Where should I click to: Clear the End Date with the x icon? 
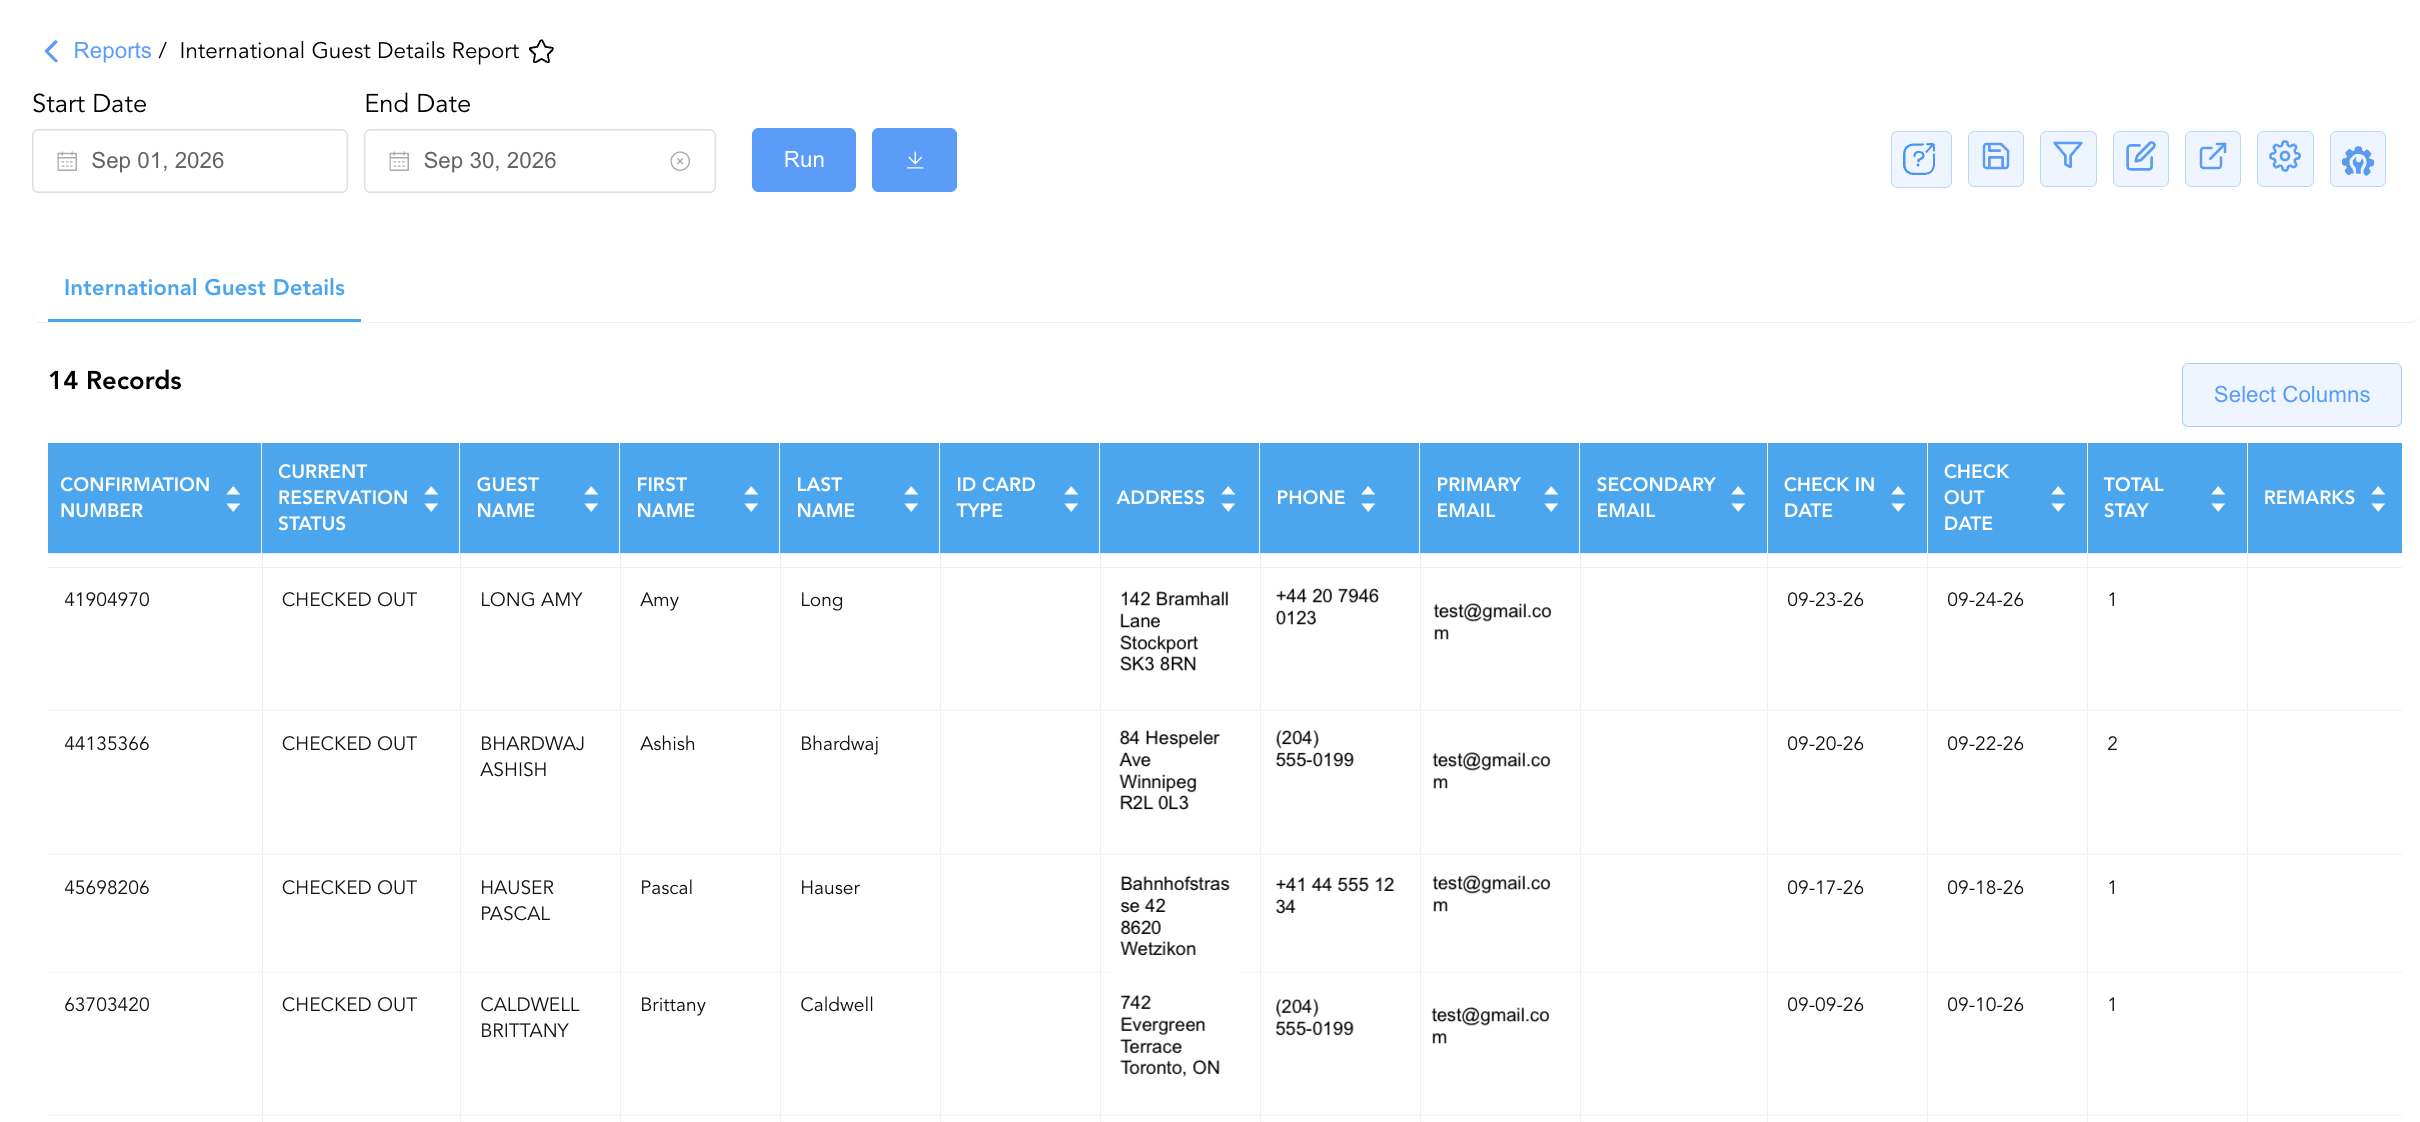tap(680, 161)
